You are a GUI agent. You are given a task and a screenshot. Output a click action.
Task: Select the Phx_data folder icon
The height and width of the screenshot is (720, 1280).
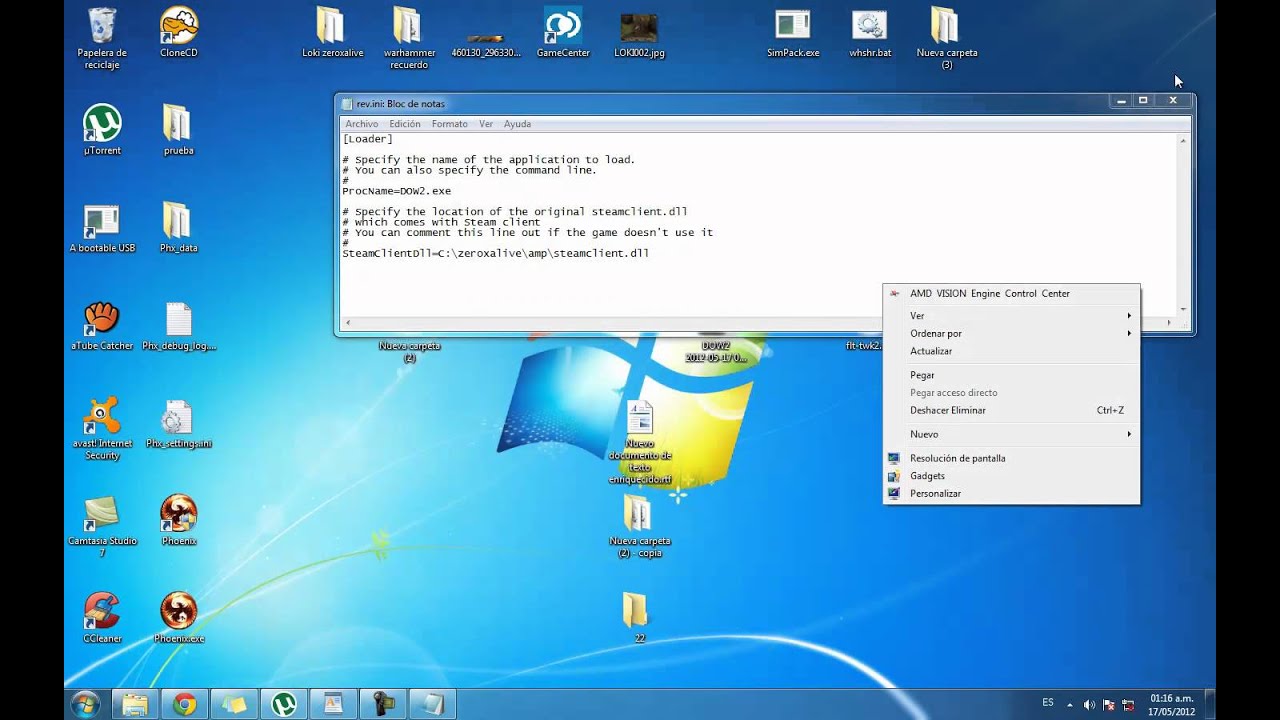coord(178,228)
